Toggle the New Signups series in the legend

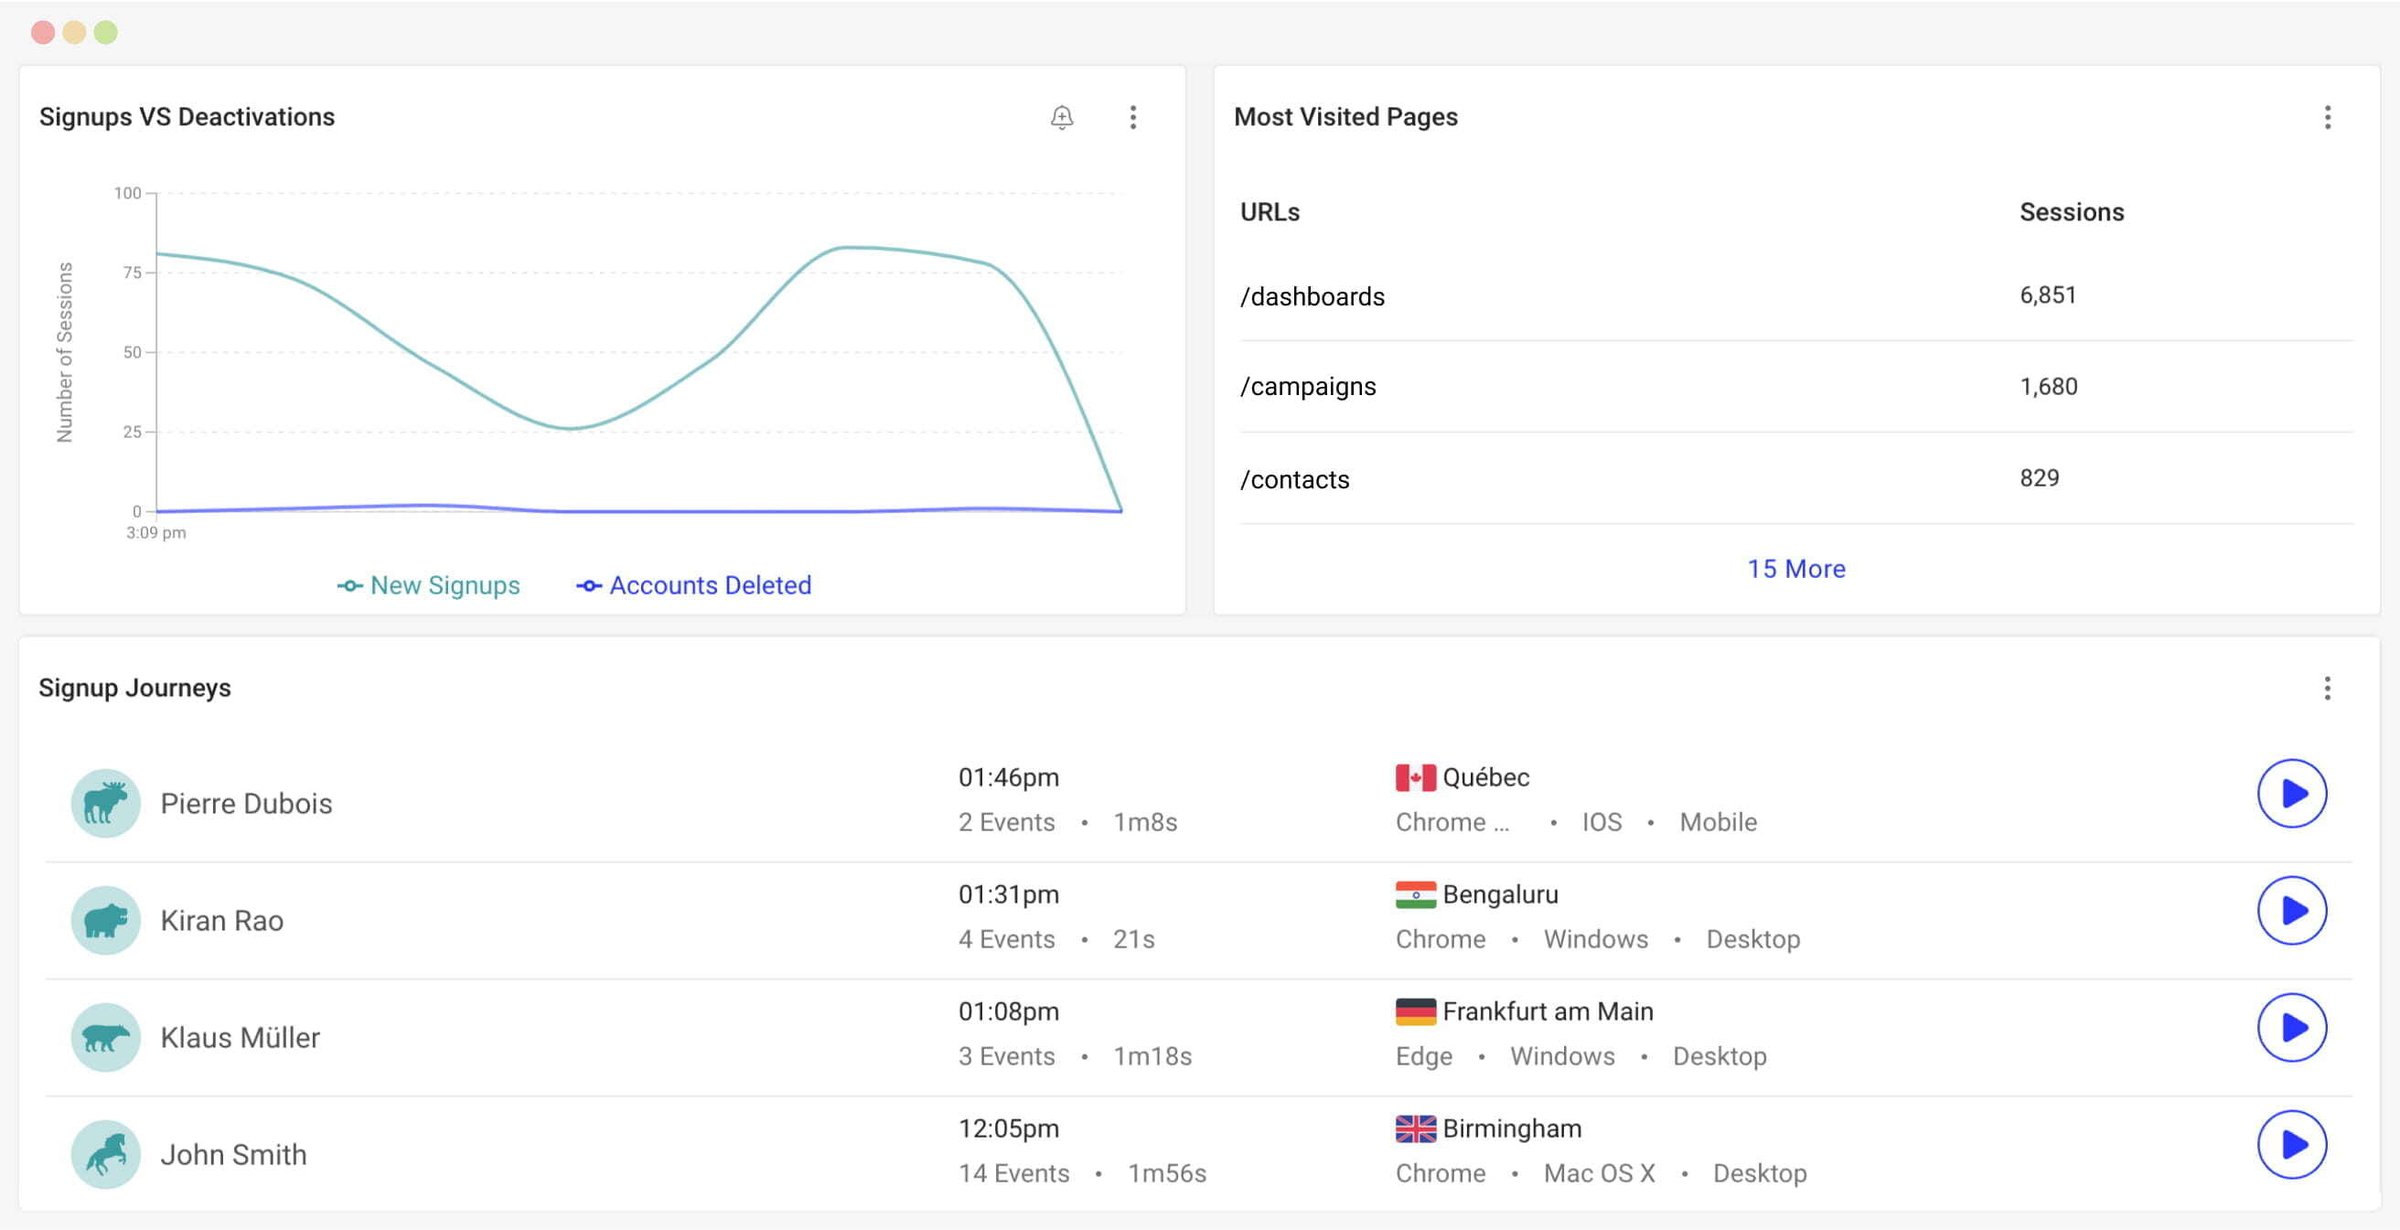pyautogui.click(x=428, y=585)
